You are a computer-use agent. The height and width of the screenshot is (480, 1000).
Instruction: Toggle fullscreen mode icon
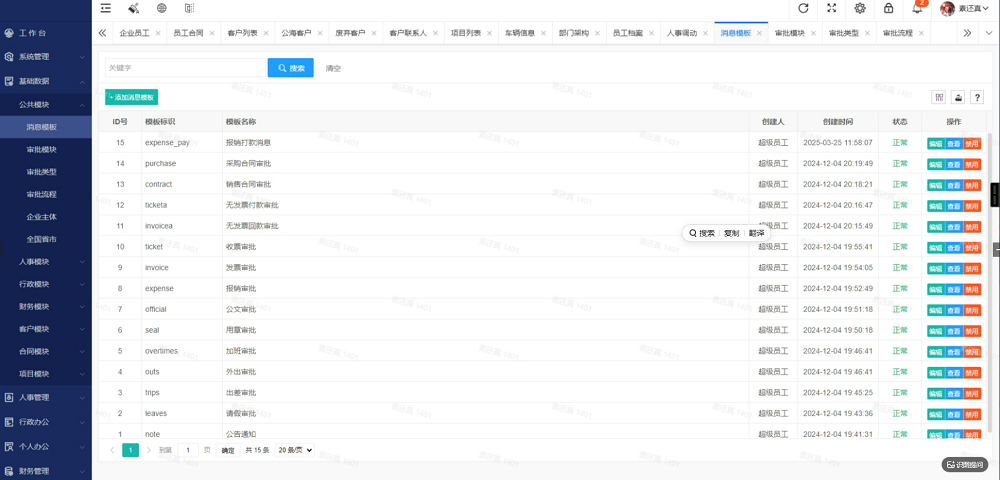click(x=832, y=8)
